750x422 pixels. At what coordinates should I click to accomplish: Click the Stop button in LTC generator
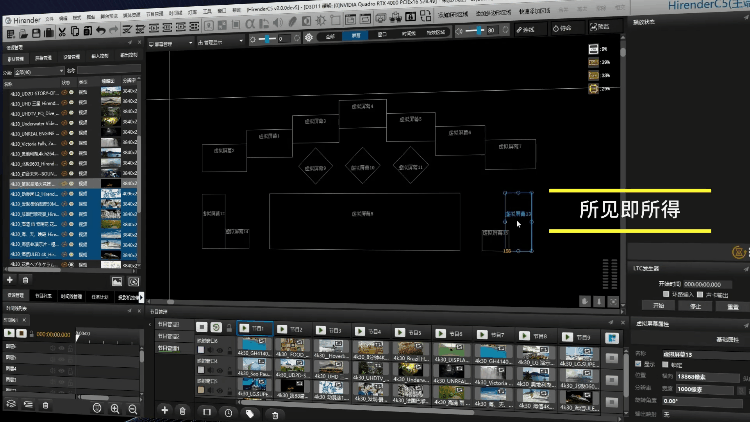[696, 306]
